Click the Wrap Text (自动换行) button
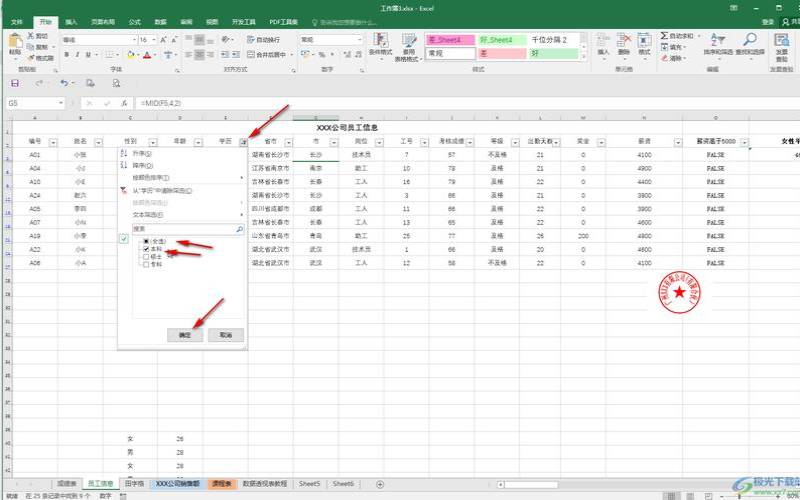 (263, 40)
